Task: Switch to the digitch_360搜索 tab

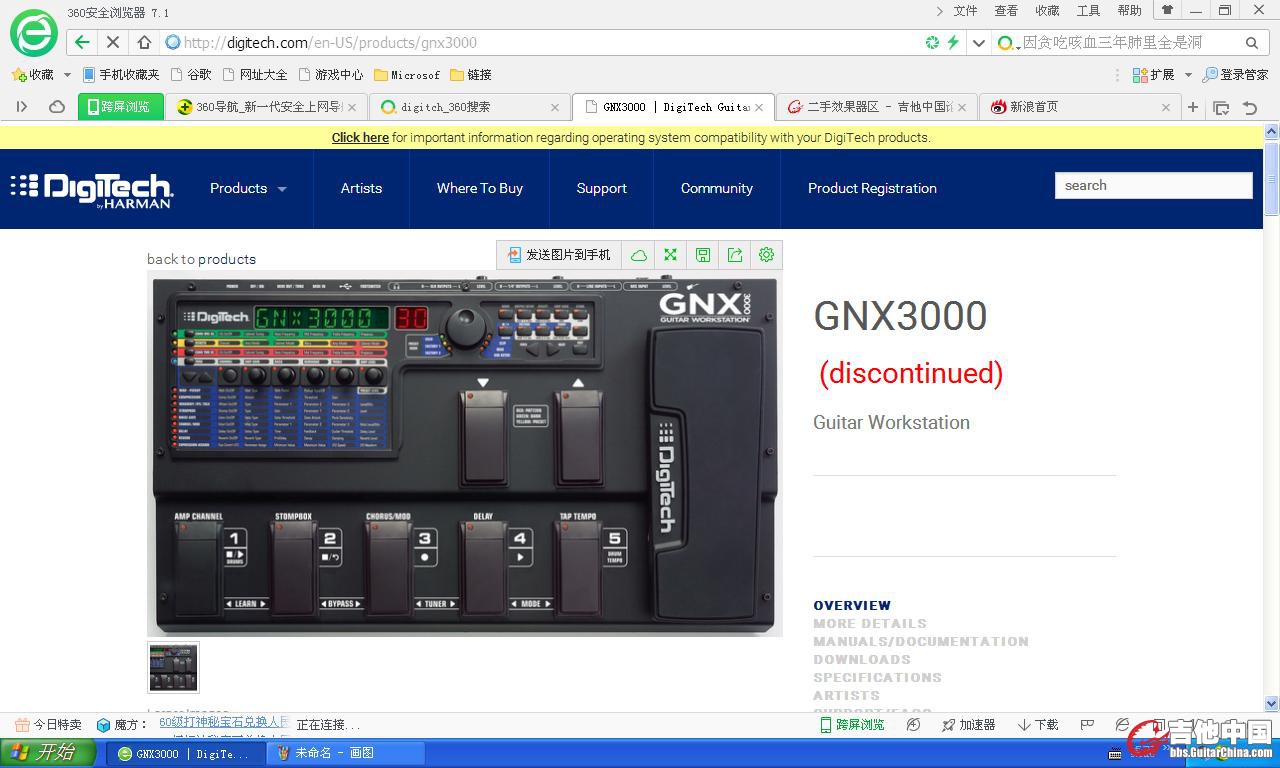Action: coord(469,107)
